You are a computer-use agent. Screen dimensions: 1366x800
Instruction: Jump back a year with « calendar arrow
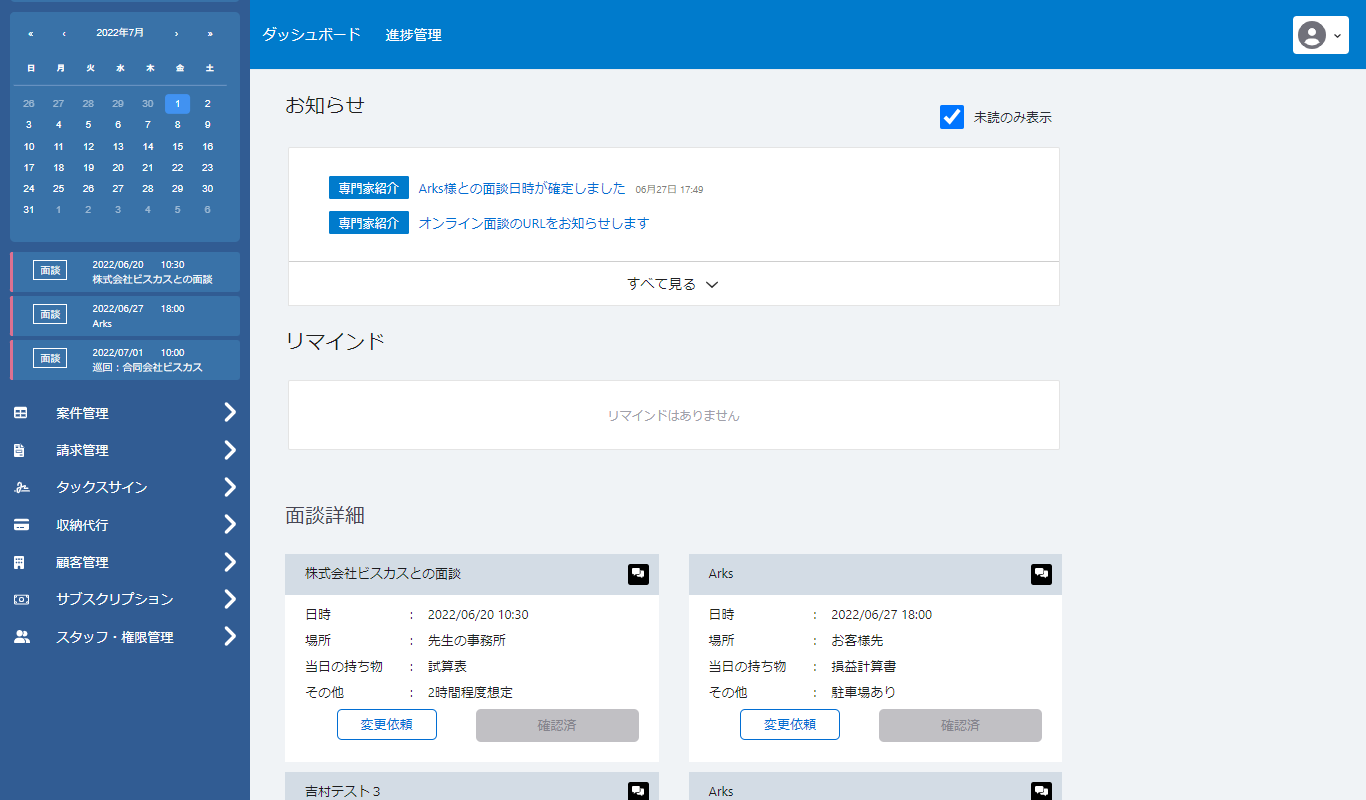30,32
